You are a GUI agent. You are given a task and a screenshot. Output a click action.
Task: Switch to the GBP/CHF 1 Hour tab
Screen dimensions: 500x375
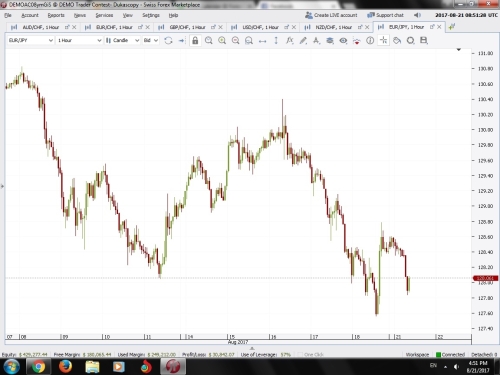coord(187,27)
